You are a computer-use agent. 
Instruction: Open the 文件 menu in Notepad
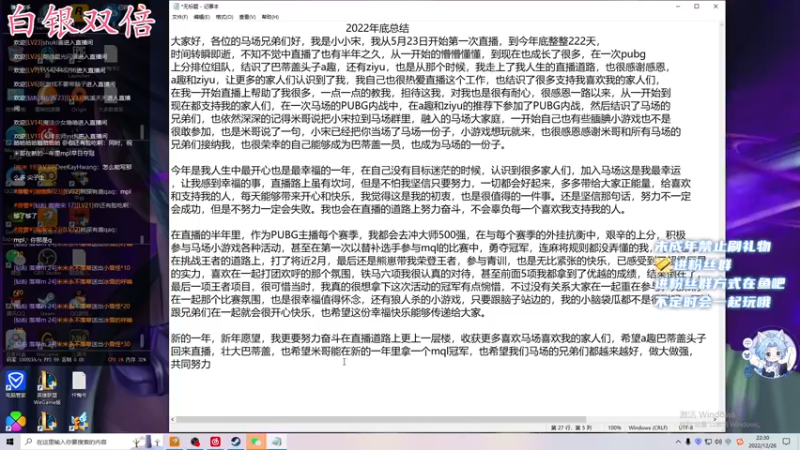click(x=180, y=17)
